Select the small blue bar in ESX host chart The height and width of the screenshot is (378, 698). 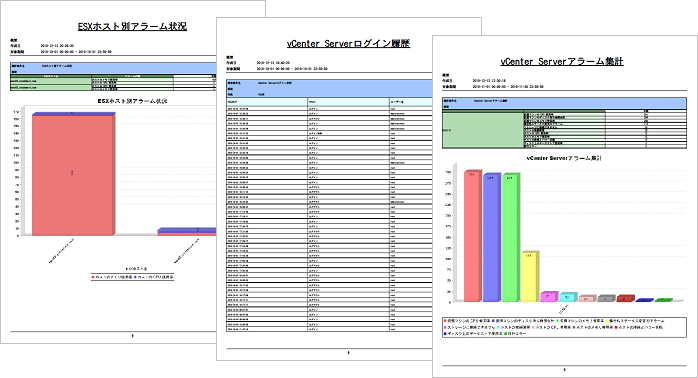pos(187,230)
